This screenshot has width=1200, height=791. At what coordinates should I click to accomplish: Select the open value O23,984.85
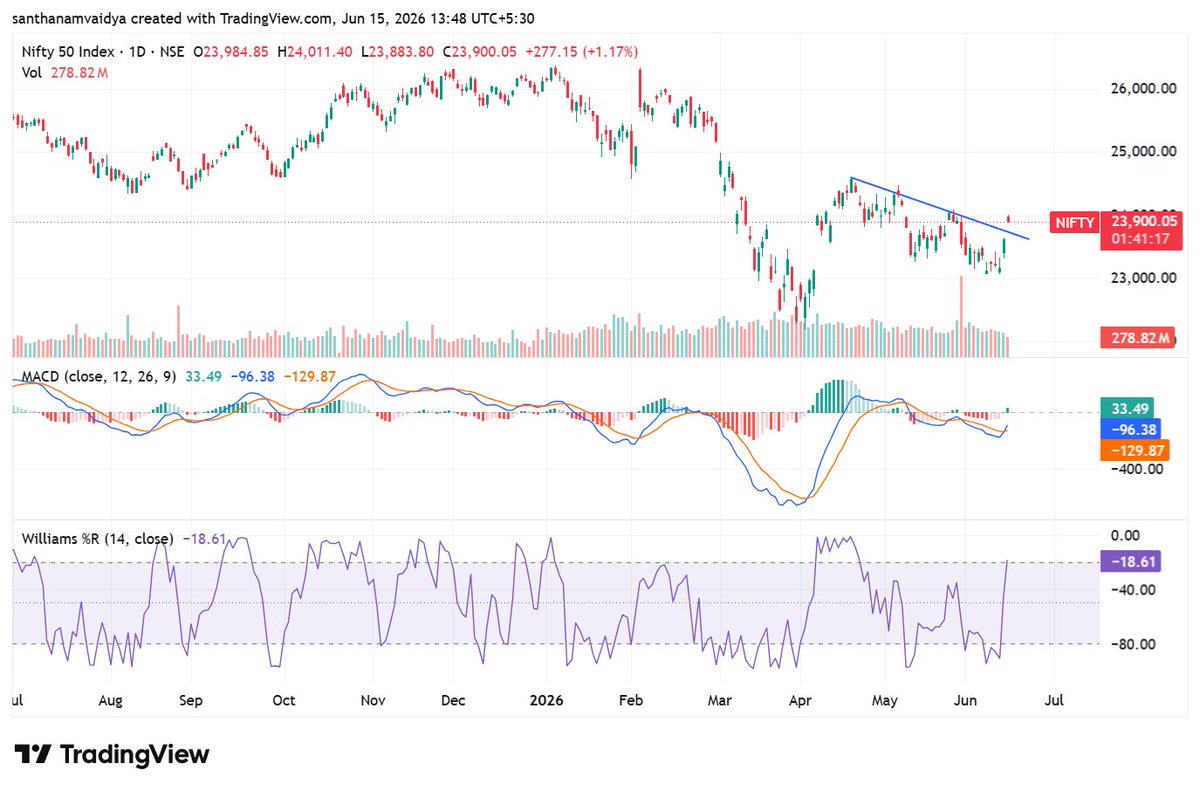232,51
